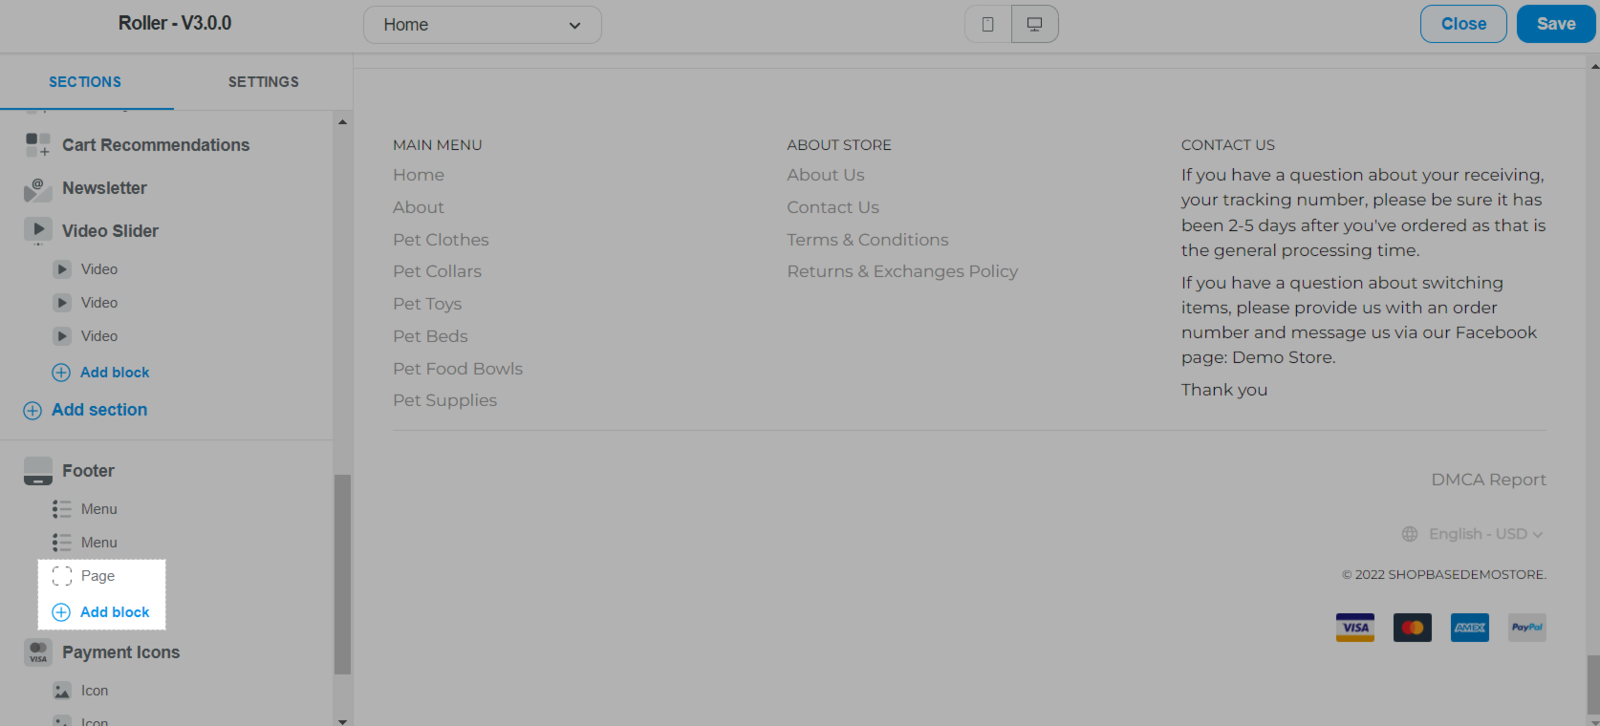Click the Thank you text
Viewport: 1600px width, 726px height.
[1224, 390]
